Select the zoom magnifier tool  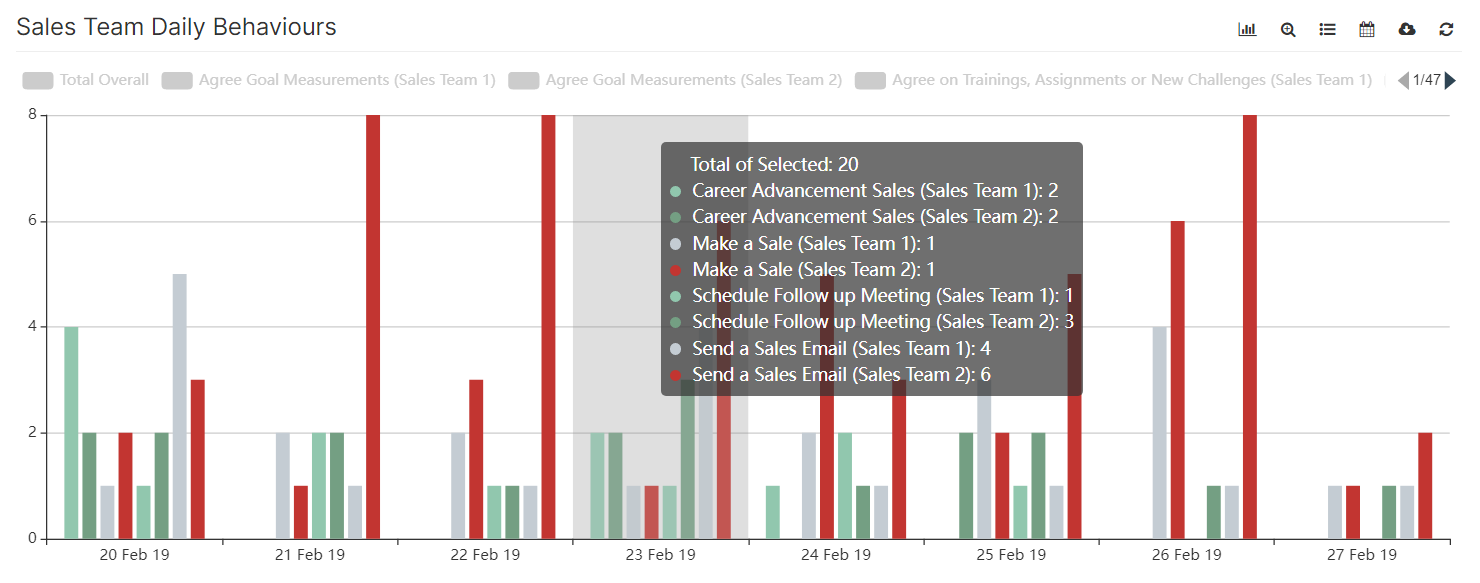tap(1287, 29)
